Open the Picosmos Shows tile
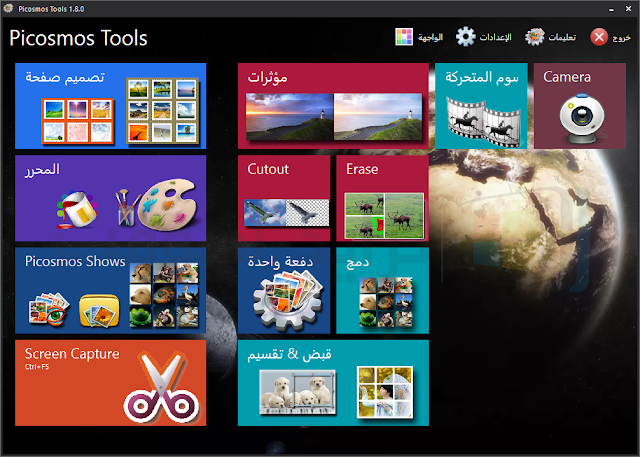Viewport: 640px width, 457px height. (111, 290)
